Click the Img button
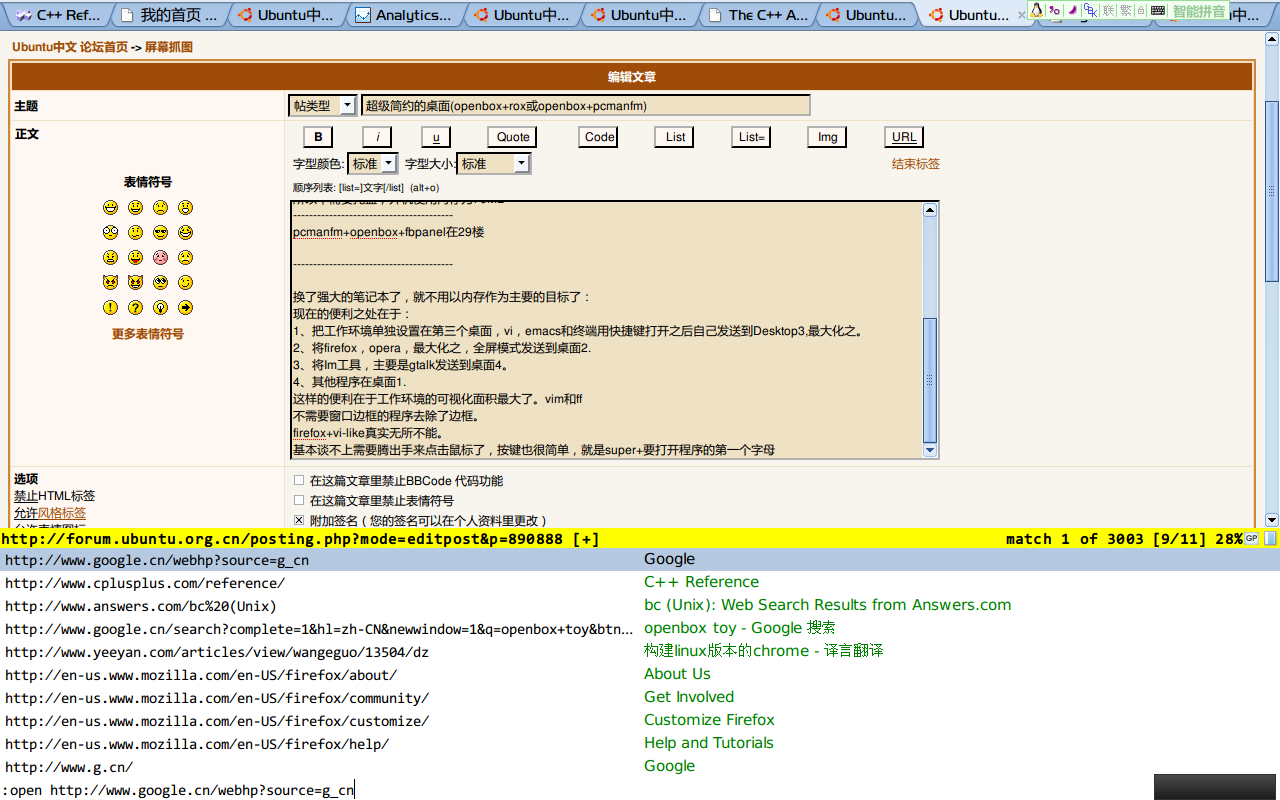Screen dimensions: 1280x800 pyautogui.click(x=828, y=137)
